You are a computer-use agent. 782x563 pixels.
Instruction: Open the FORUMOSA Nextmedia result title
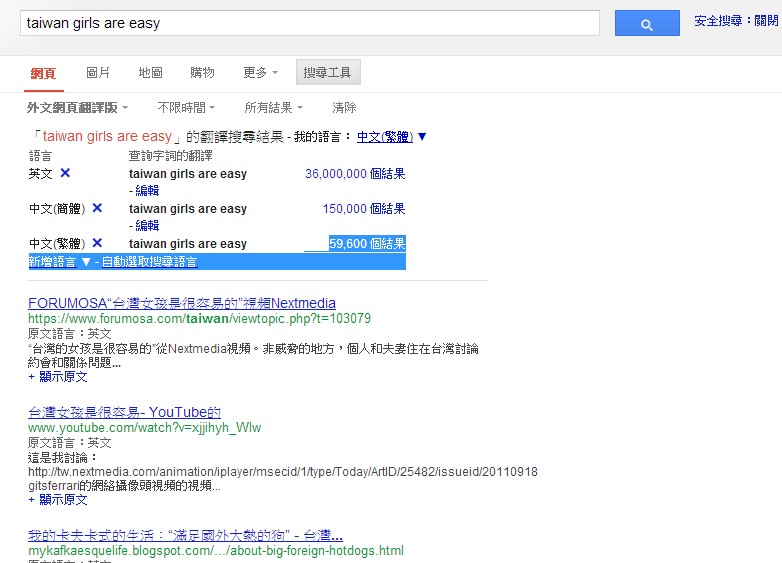[x=182, y=303]
